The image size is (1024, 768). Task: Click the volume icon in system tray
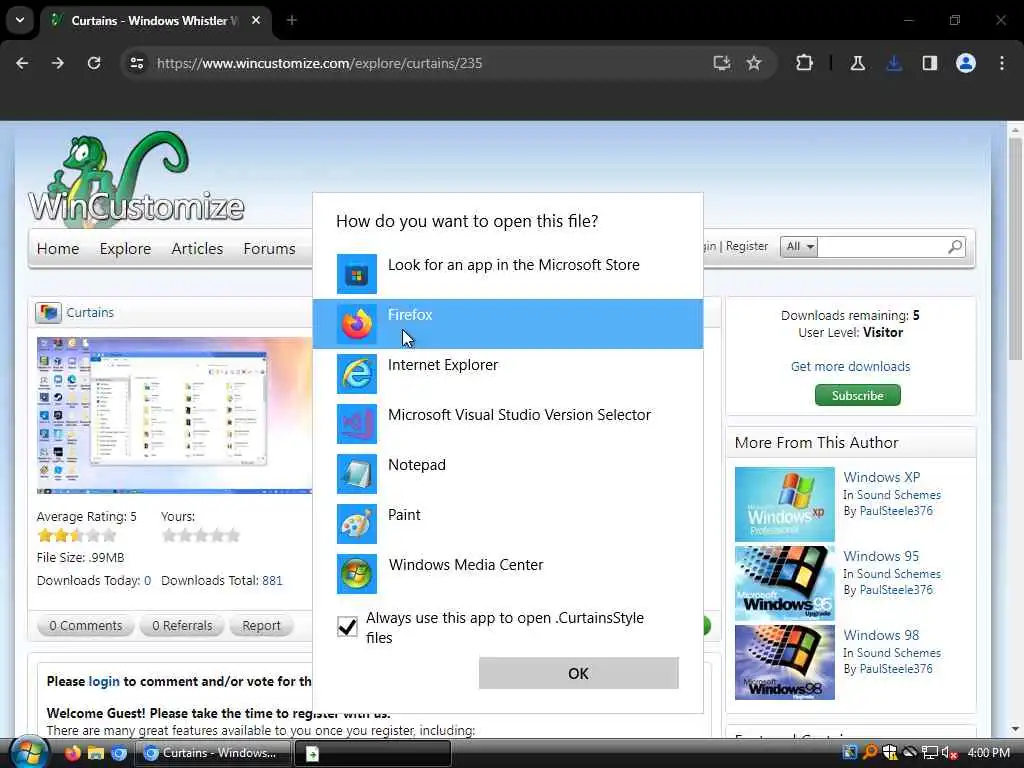click(x=948, y=753)
